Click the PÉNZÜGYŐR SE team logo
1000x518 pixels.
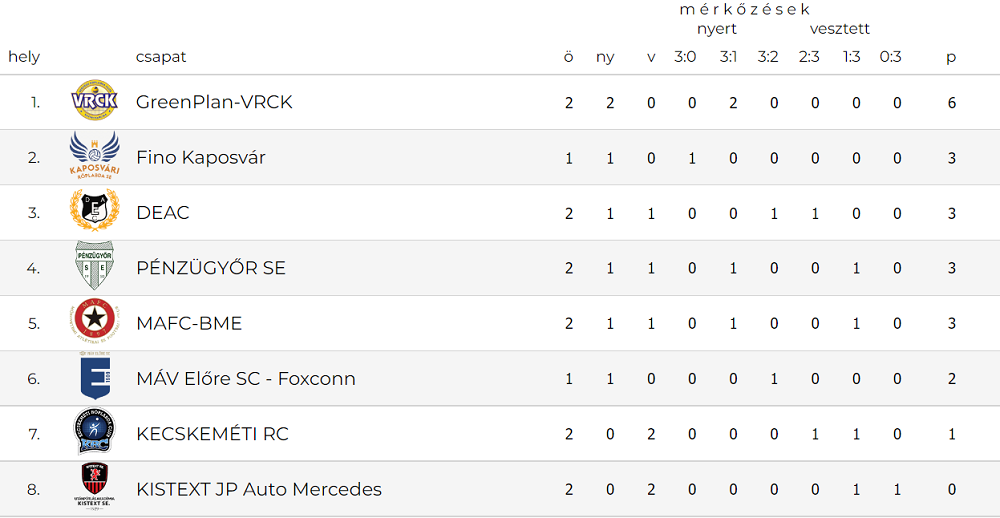point(94,267)
